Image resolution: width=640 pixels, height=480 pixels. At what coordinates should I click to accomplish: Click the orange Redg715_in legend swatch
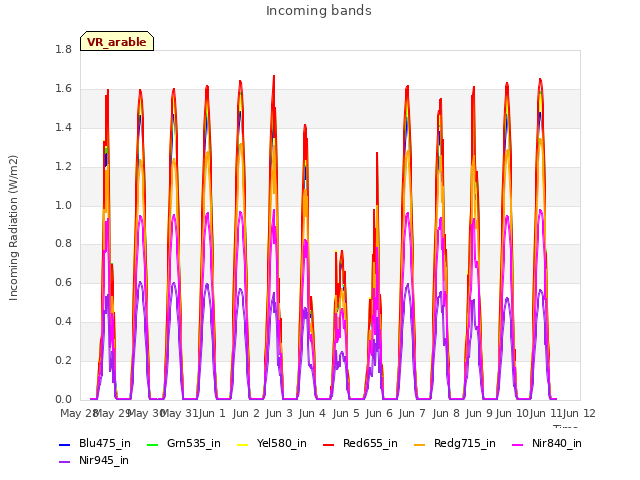420,444
